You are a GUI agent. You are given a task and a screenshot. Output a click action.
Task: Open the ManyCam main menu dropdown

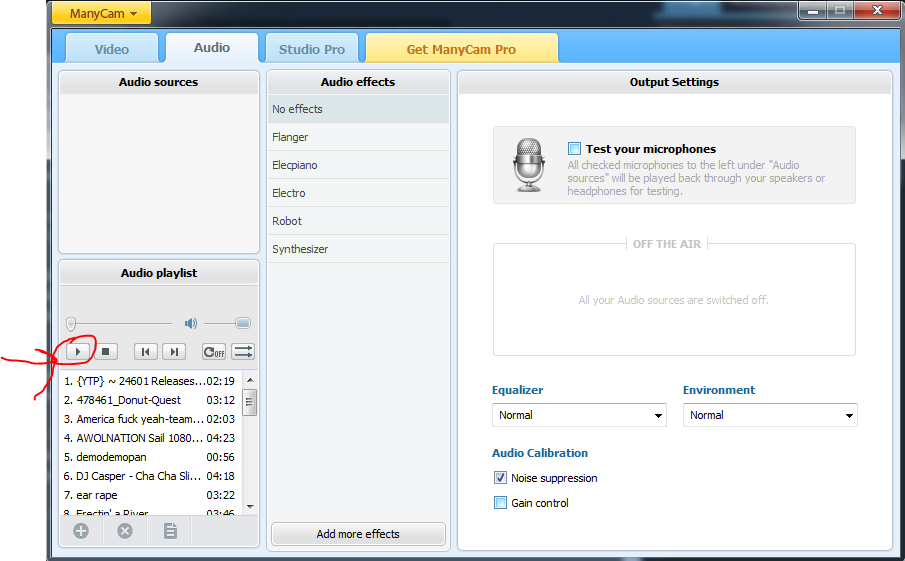pos(102,13)
